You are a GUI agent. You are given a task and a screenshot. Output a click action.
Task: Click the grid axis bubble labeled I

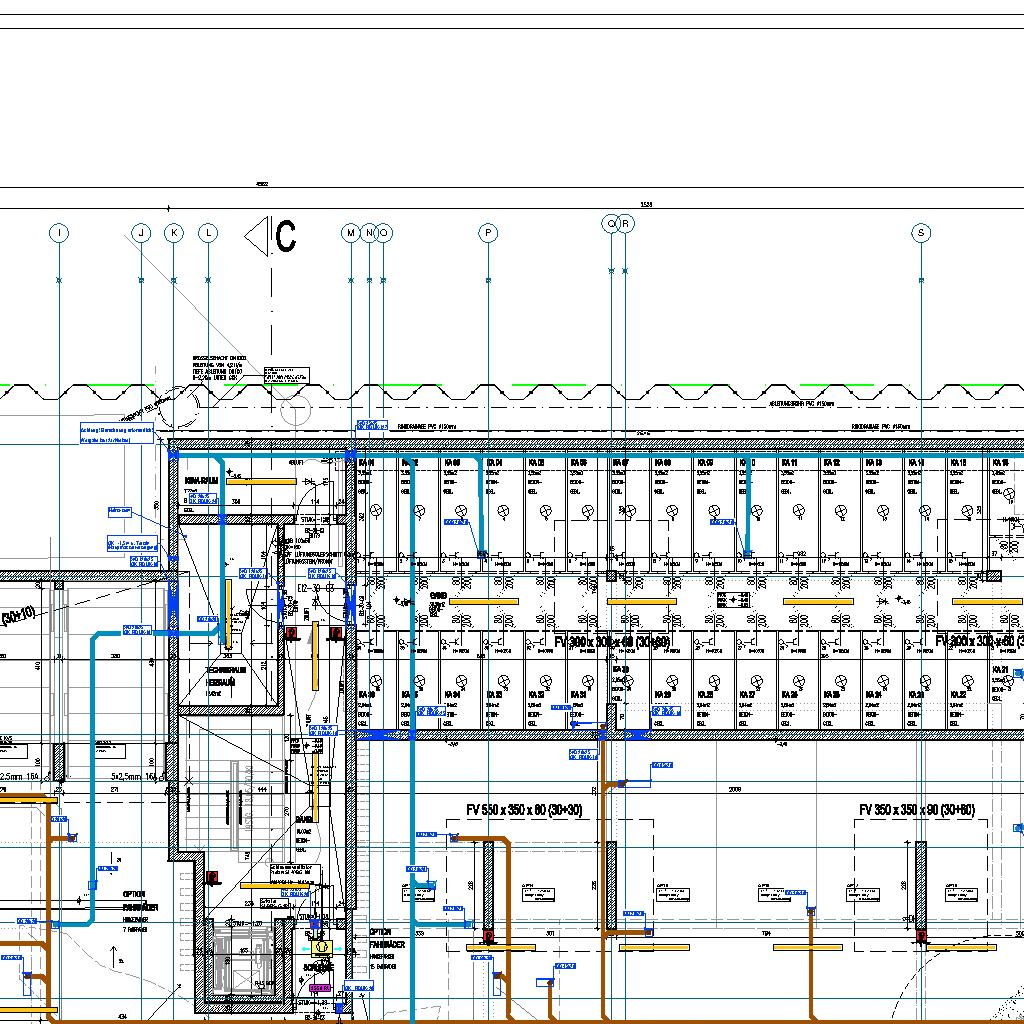(x=60, y=233)
